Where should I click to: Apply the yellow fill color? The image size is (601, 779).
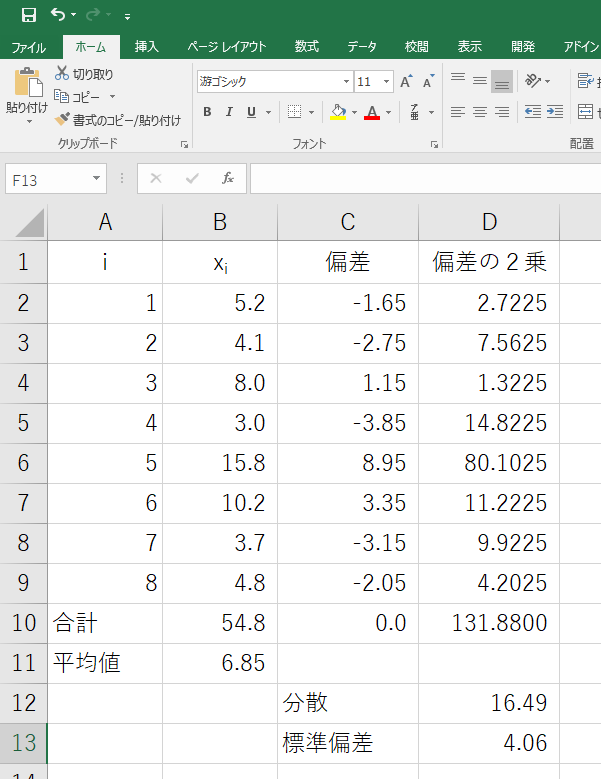click(x=338, y=112)
